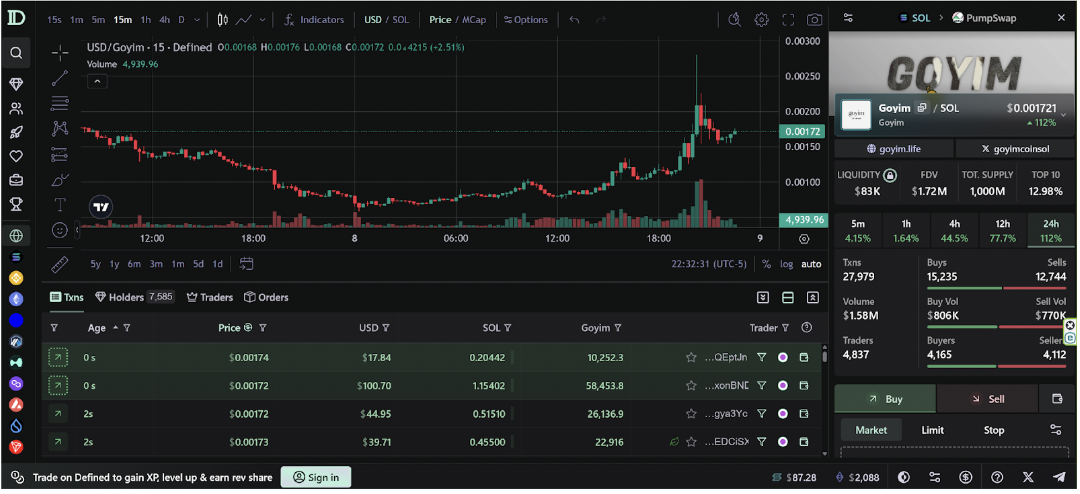1080x494 pixels.
Task: Open chart settings gear icon
Action: click(762, 20)
